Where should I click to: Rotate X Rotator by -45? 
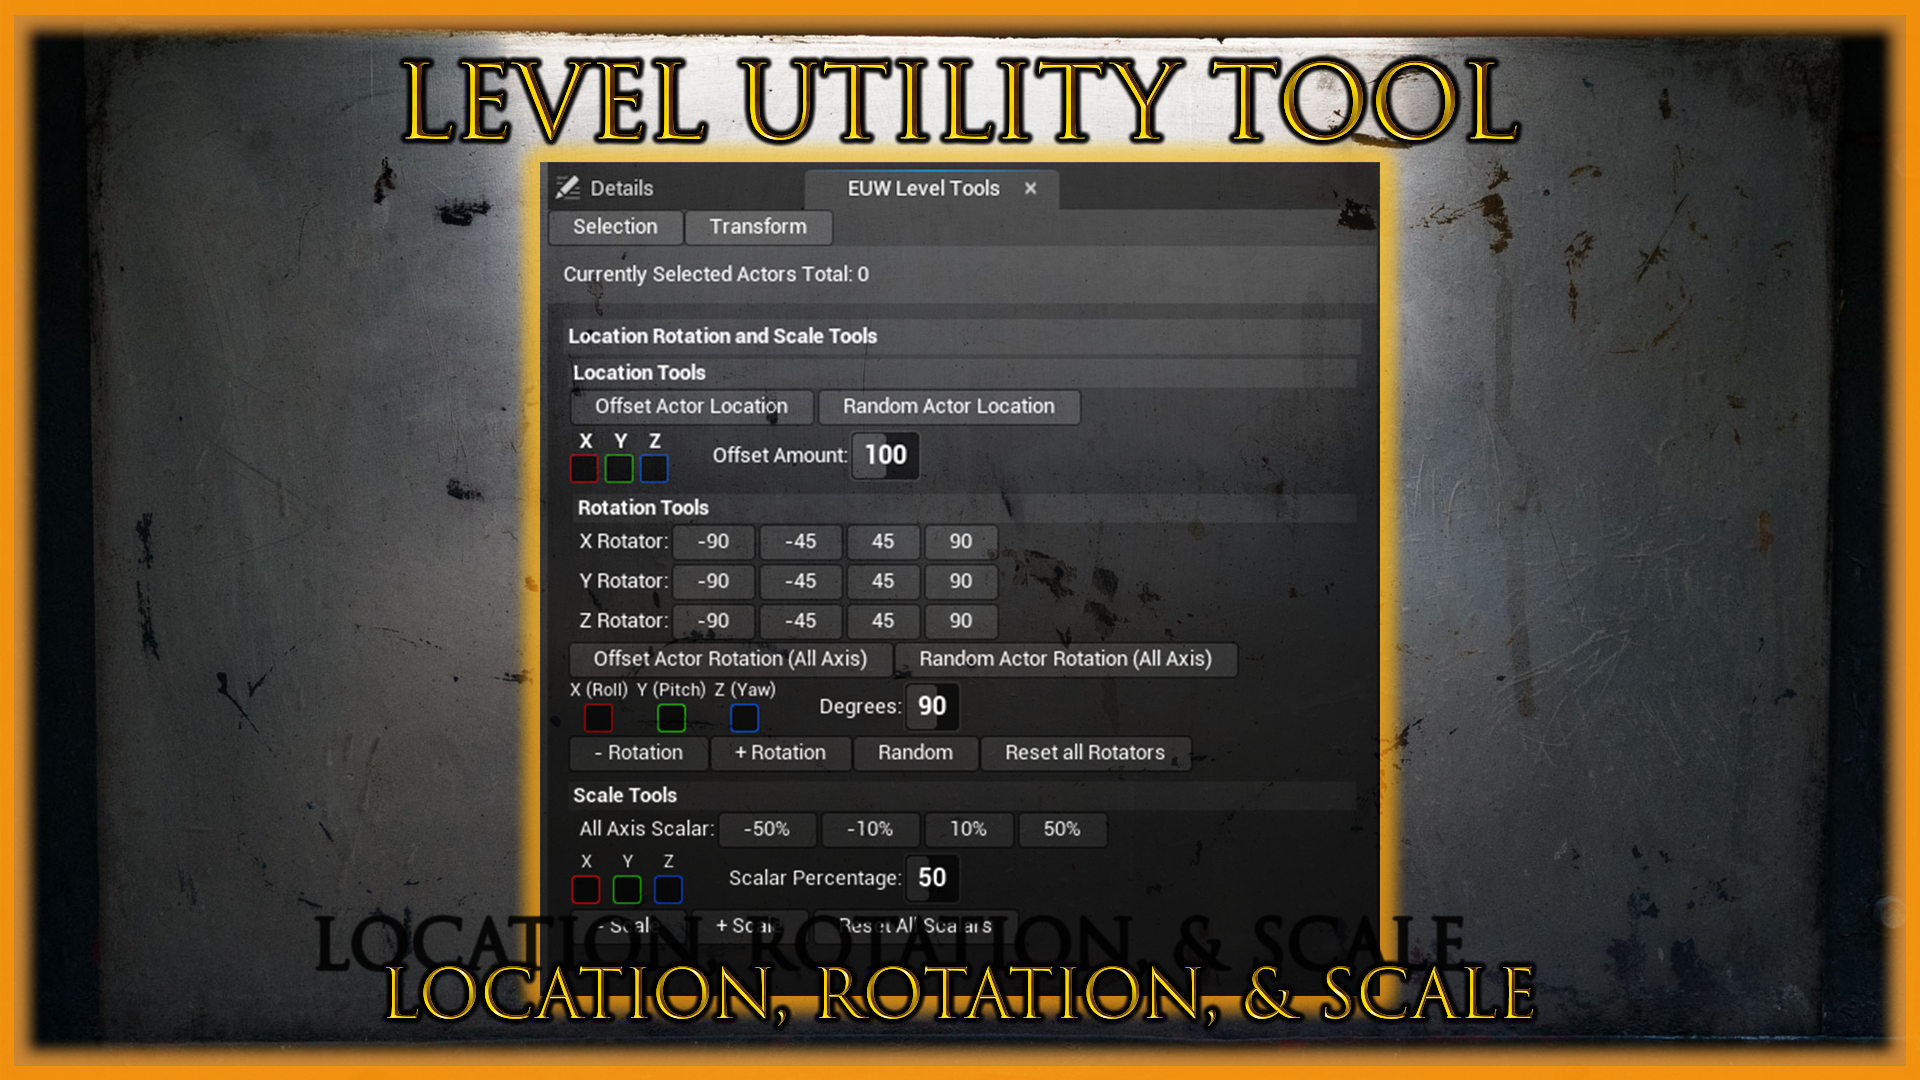(800, 541)
